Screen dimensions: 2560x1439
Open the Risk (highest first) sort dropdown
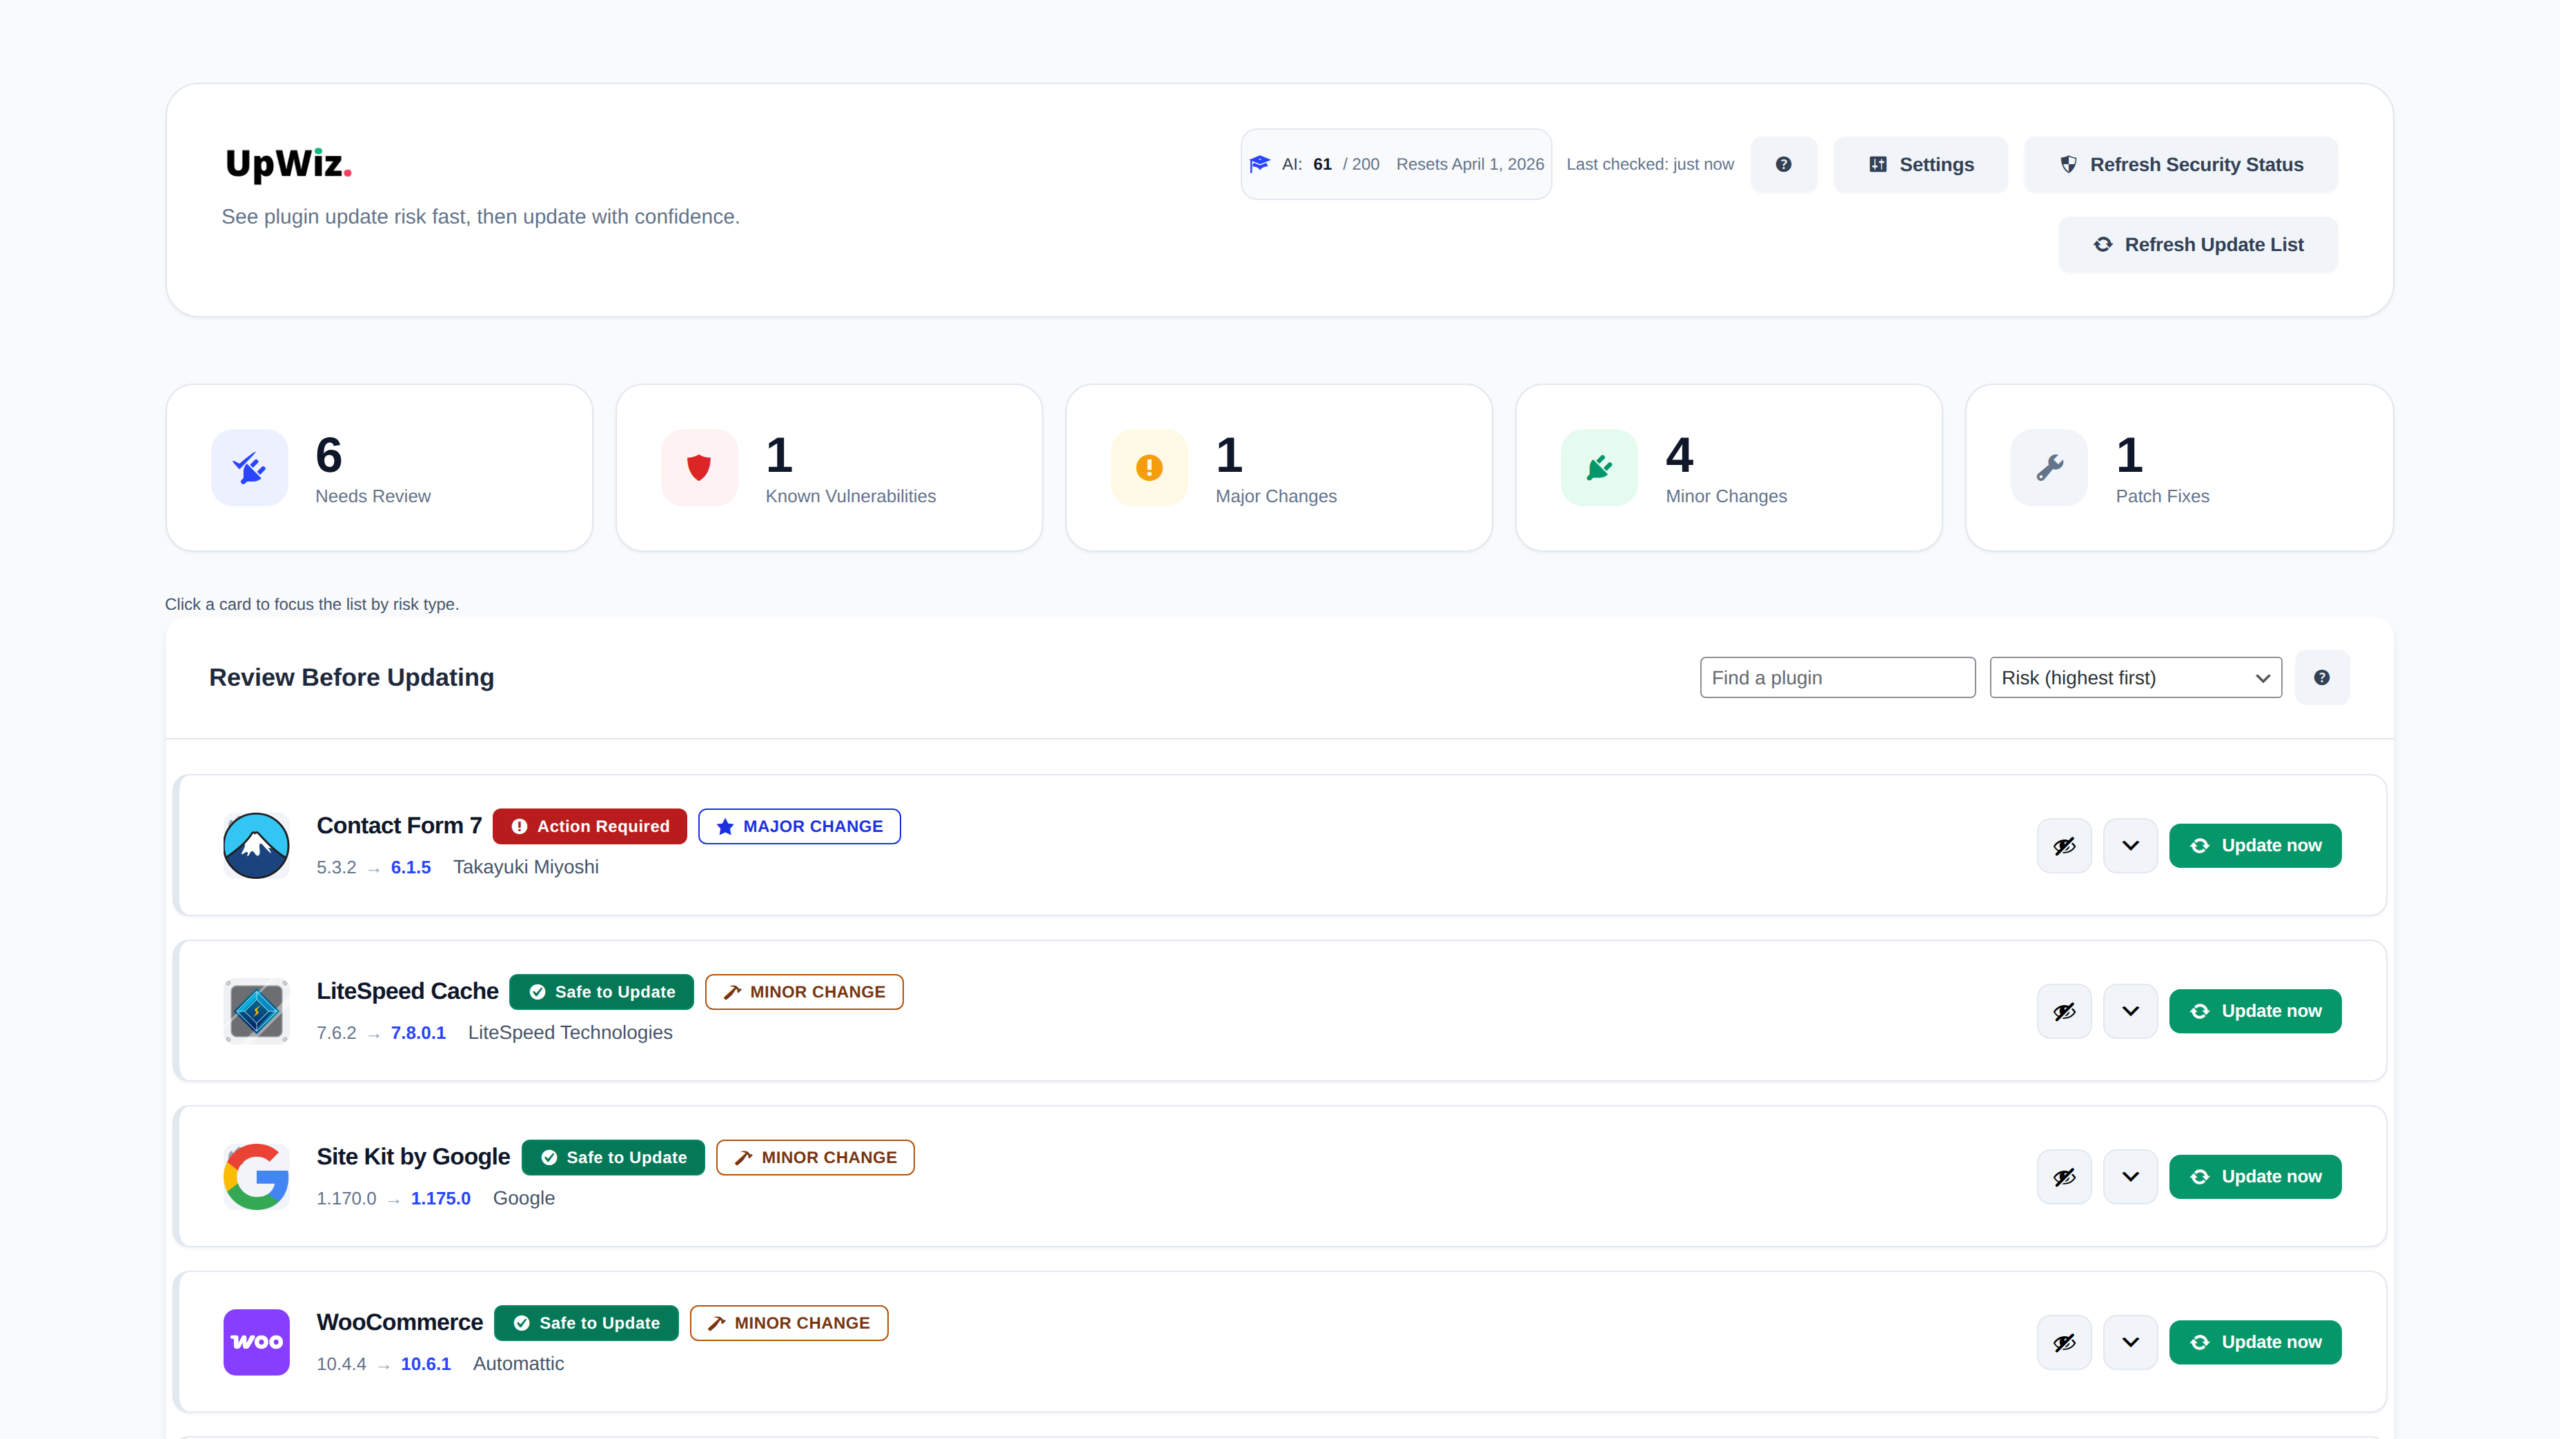2135,677
